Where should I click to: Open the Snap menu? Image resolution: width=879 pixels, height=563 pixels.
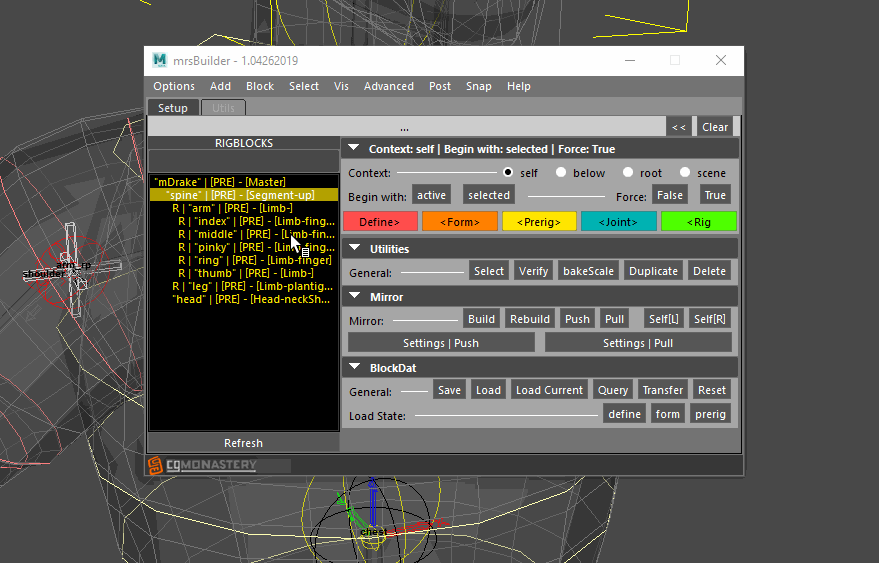pos(478,86)
